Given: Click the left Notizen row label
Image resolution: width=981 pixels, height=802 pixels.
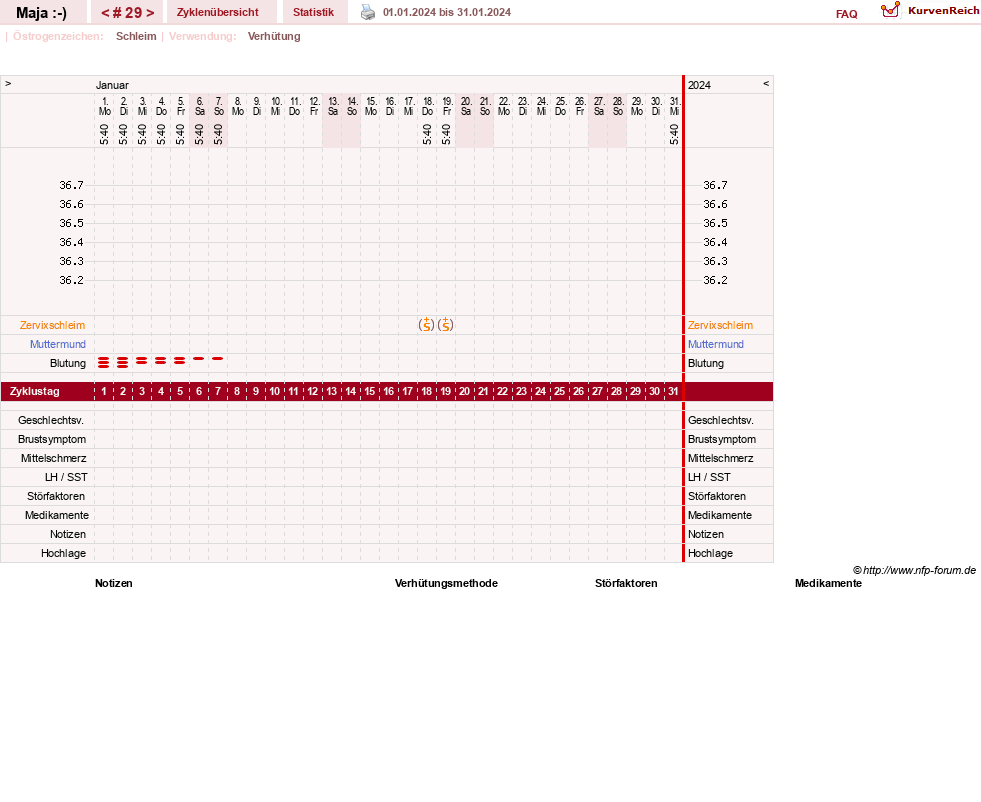Looking at the screenshot, I should (x=68, y=534).
